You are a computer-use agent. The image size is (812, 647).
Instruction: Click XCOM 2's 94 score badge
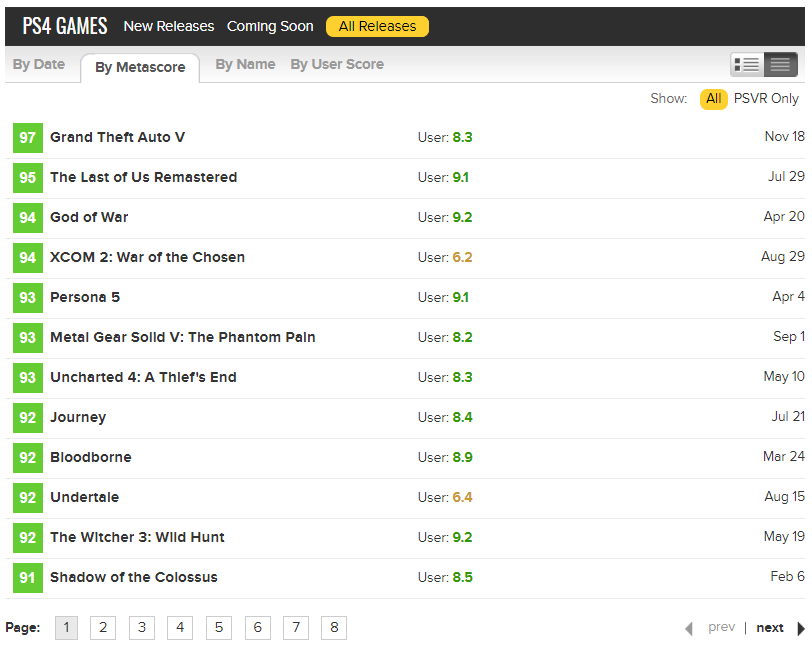click(x=27, y=257)
